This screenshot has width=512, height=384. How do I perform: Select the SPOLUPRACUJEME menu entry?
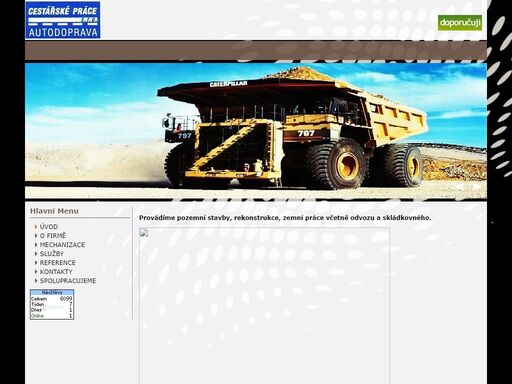coord(68,281)
